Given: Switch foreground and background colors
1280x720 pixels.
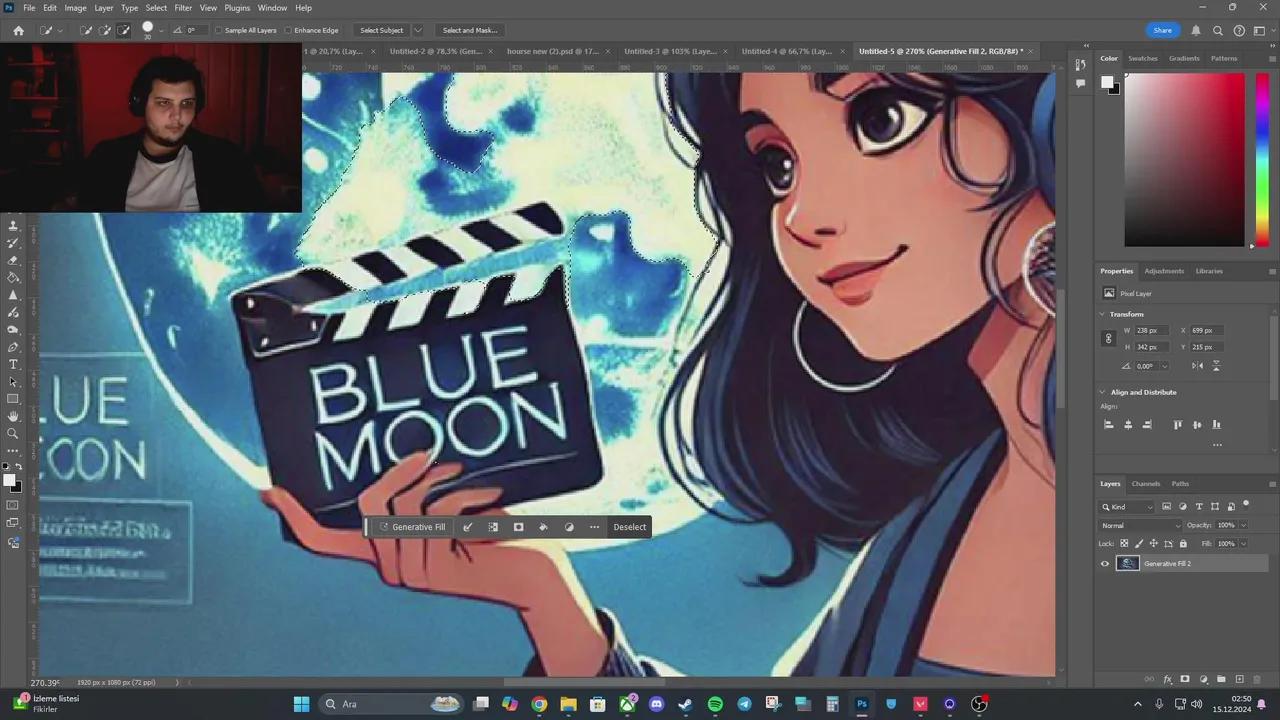Looking at the screenshot, I should click(x=18, y=467).
